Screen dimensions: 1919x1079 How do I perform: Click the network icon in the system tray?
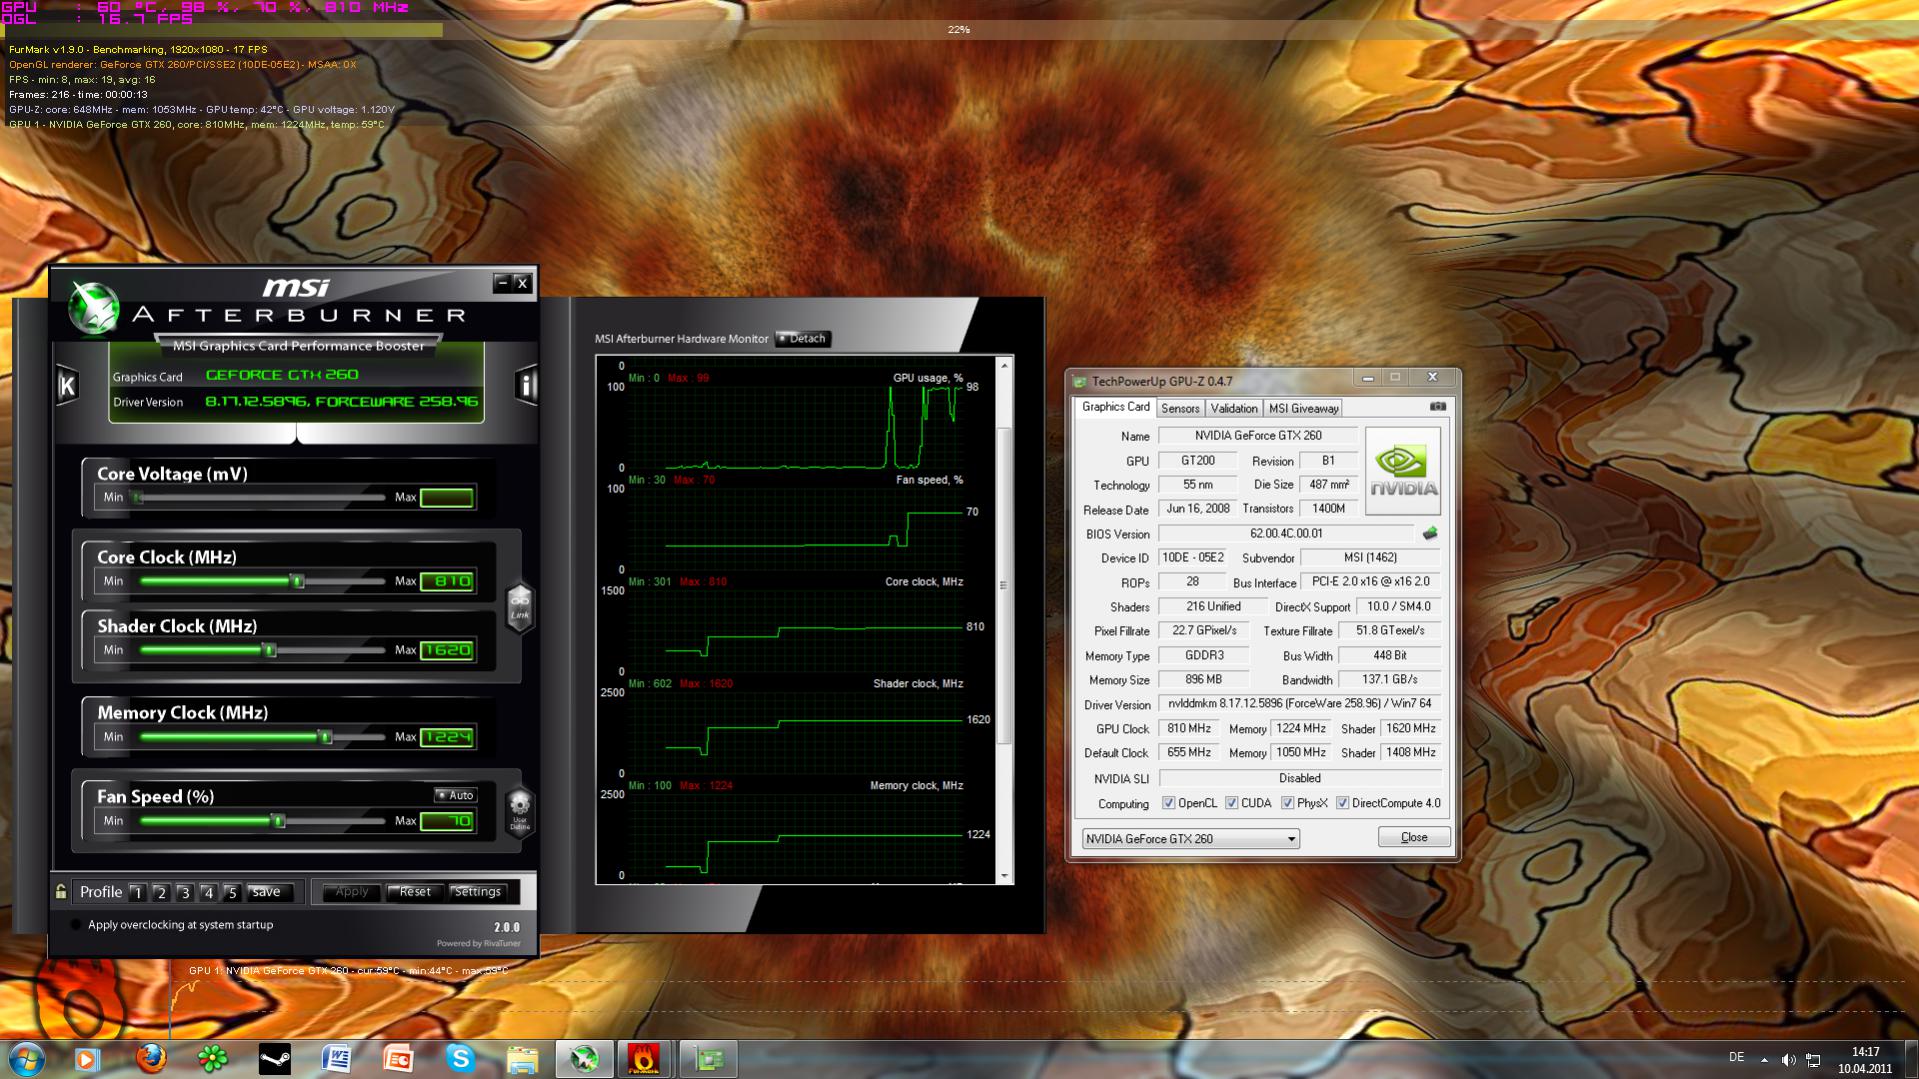point(1813,1060)
